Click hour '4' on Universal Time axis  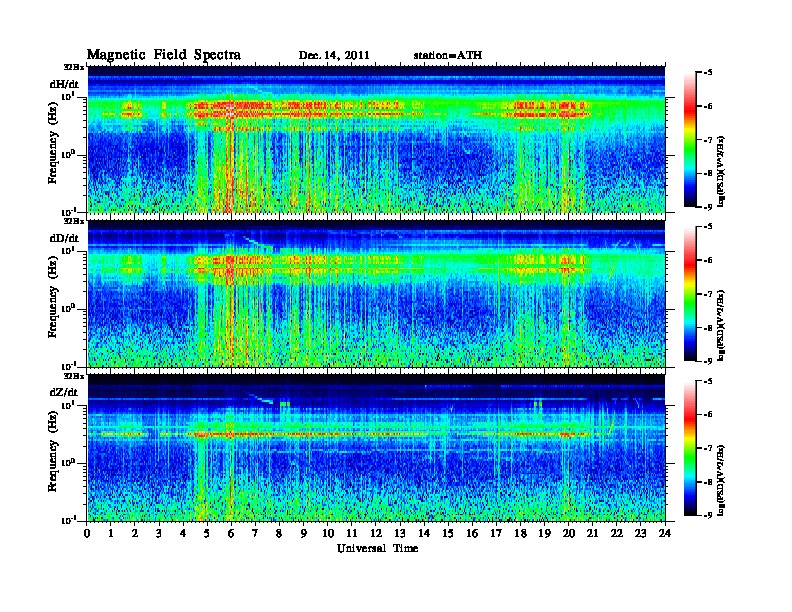click(x=183, y=533)
